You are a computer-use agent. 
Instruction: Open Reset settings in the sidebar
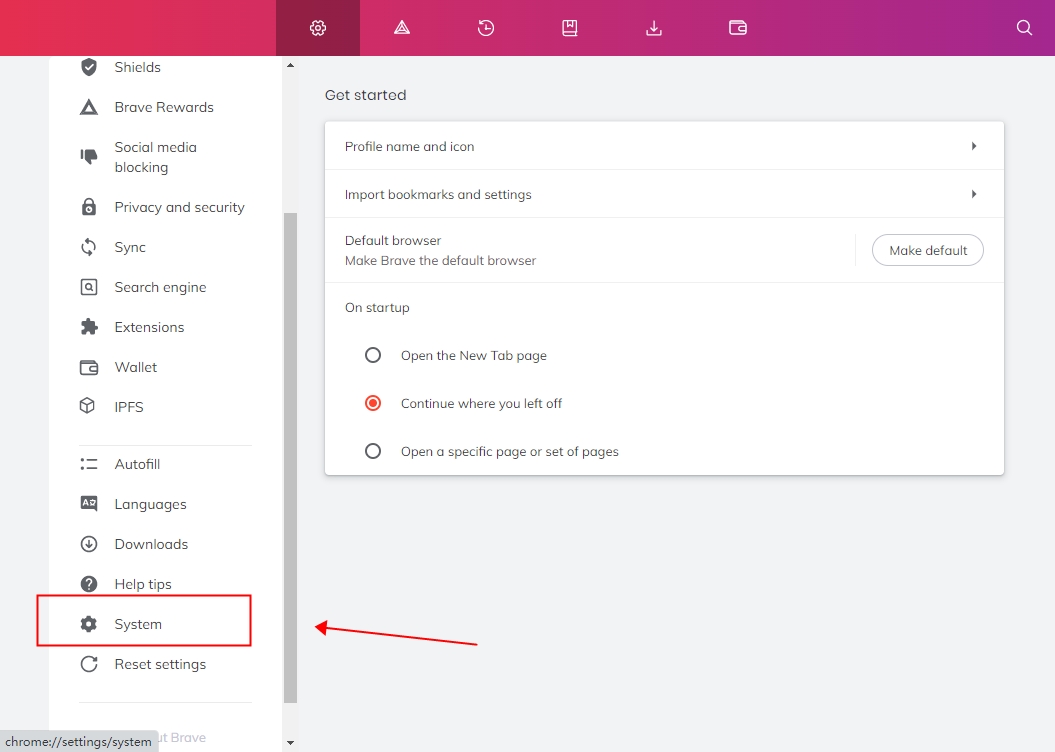coord(160,664)
